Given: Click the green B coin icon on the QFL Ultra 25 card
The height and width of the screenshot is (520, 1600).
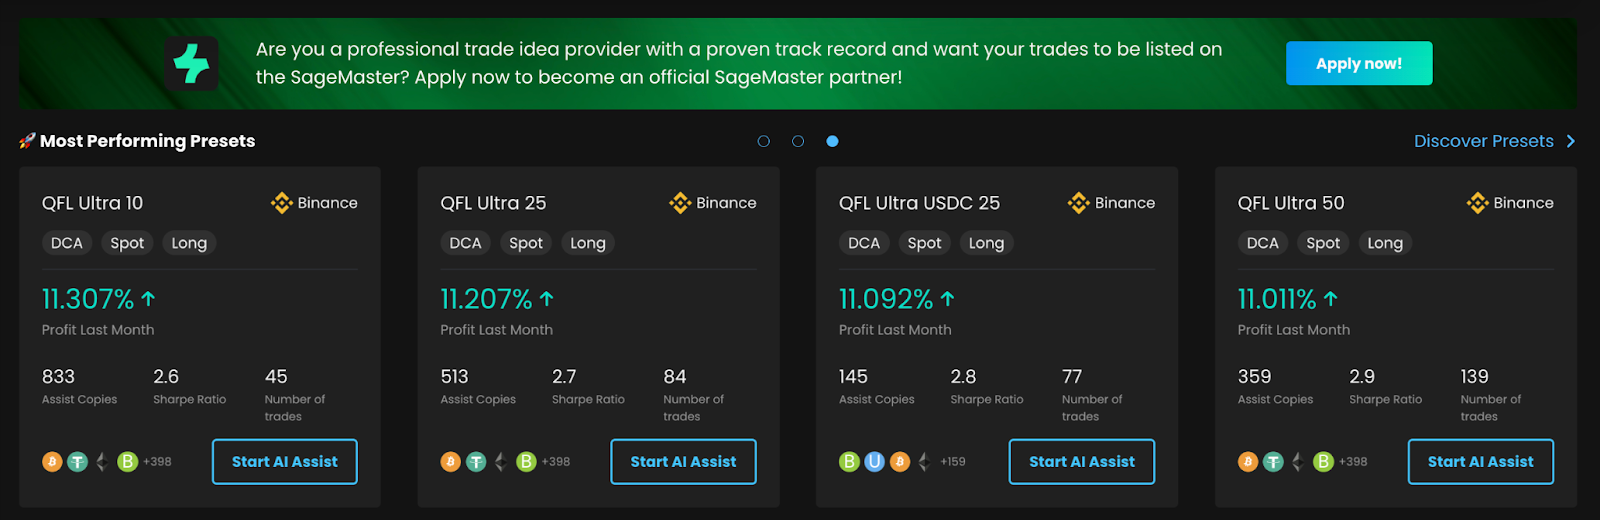Looking at the screenshot, I should [x=526, y=462].
